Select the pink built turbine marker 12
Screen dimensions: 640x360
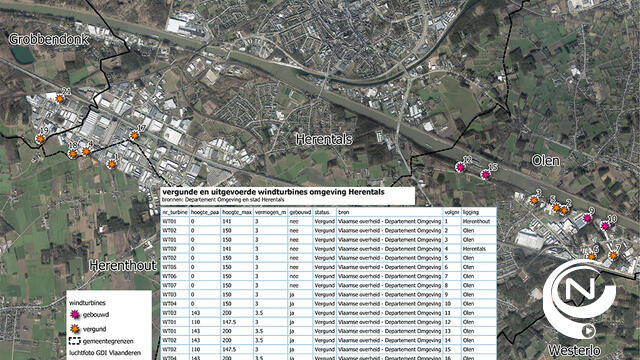pos(460,167)
